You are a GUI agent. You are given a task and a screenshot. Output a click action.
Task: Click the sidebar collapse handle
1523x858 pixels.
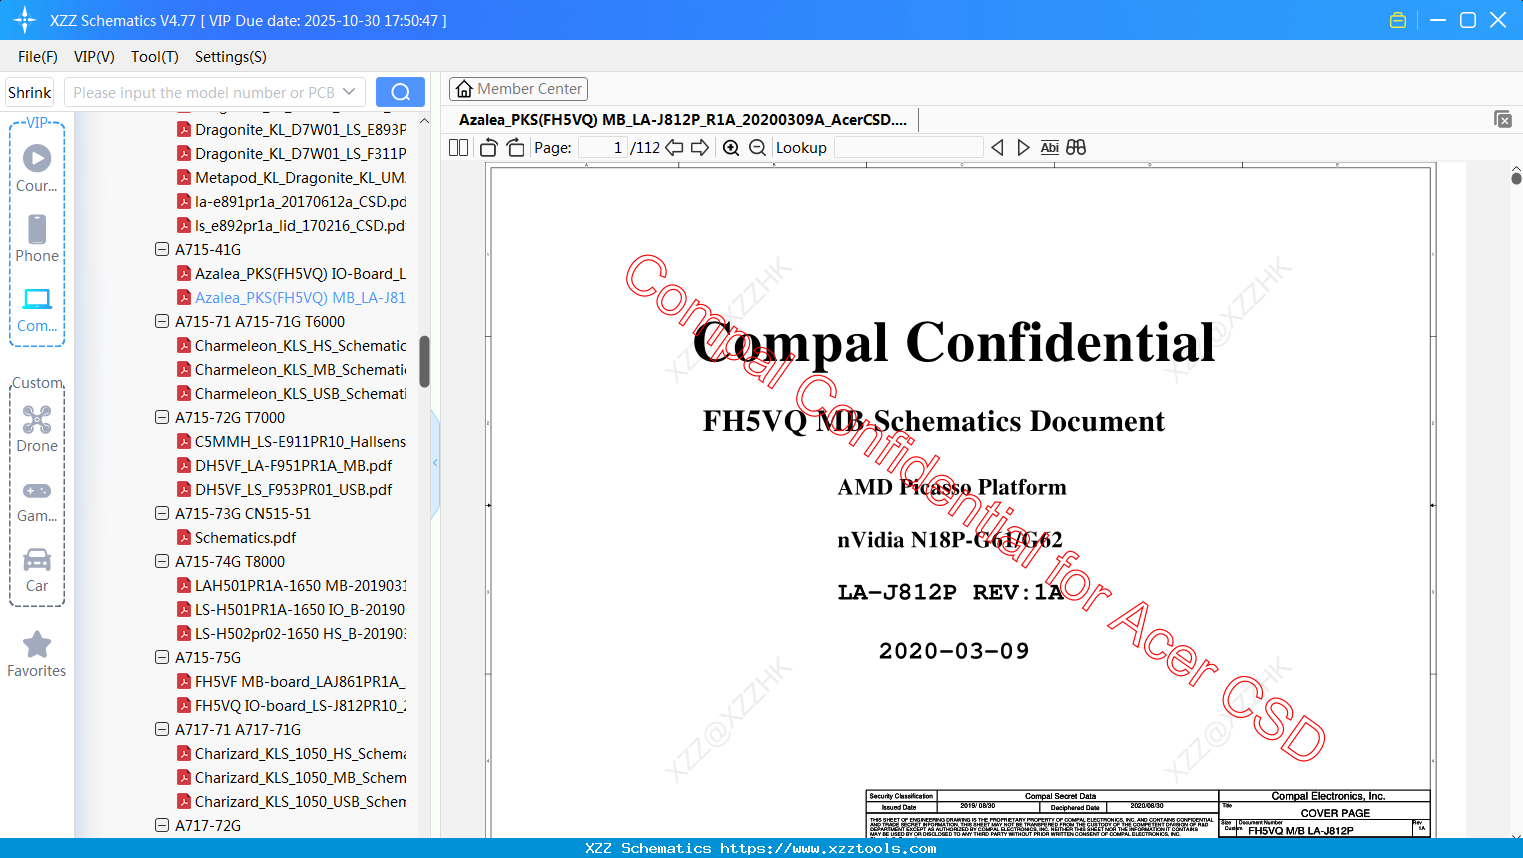[435, 462]
